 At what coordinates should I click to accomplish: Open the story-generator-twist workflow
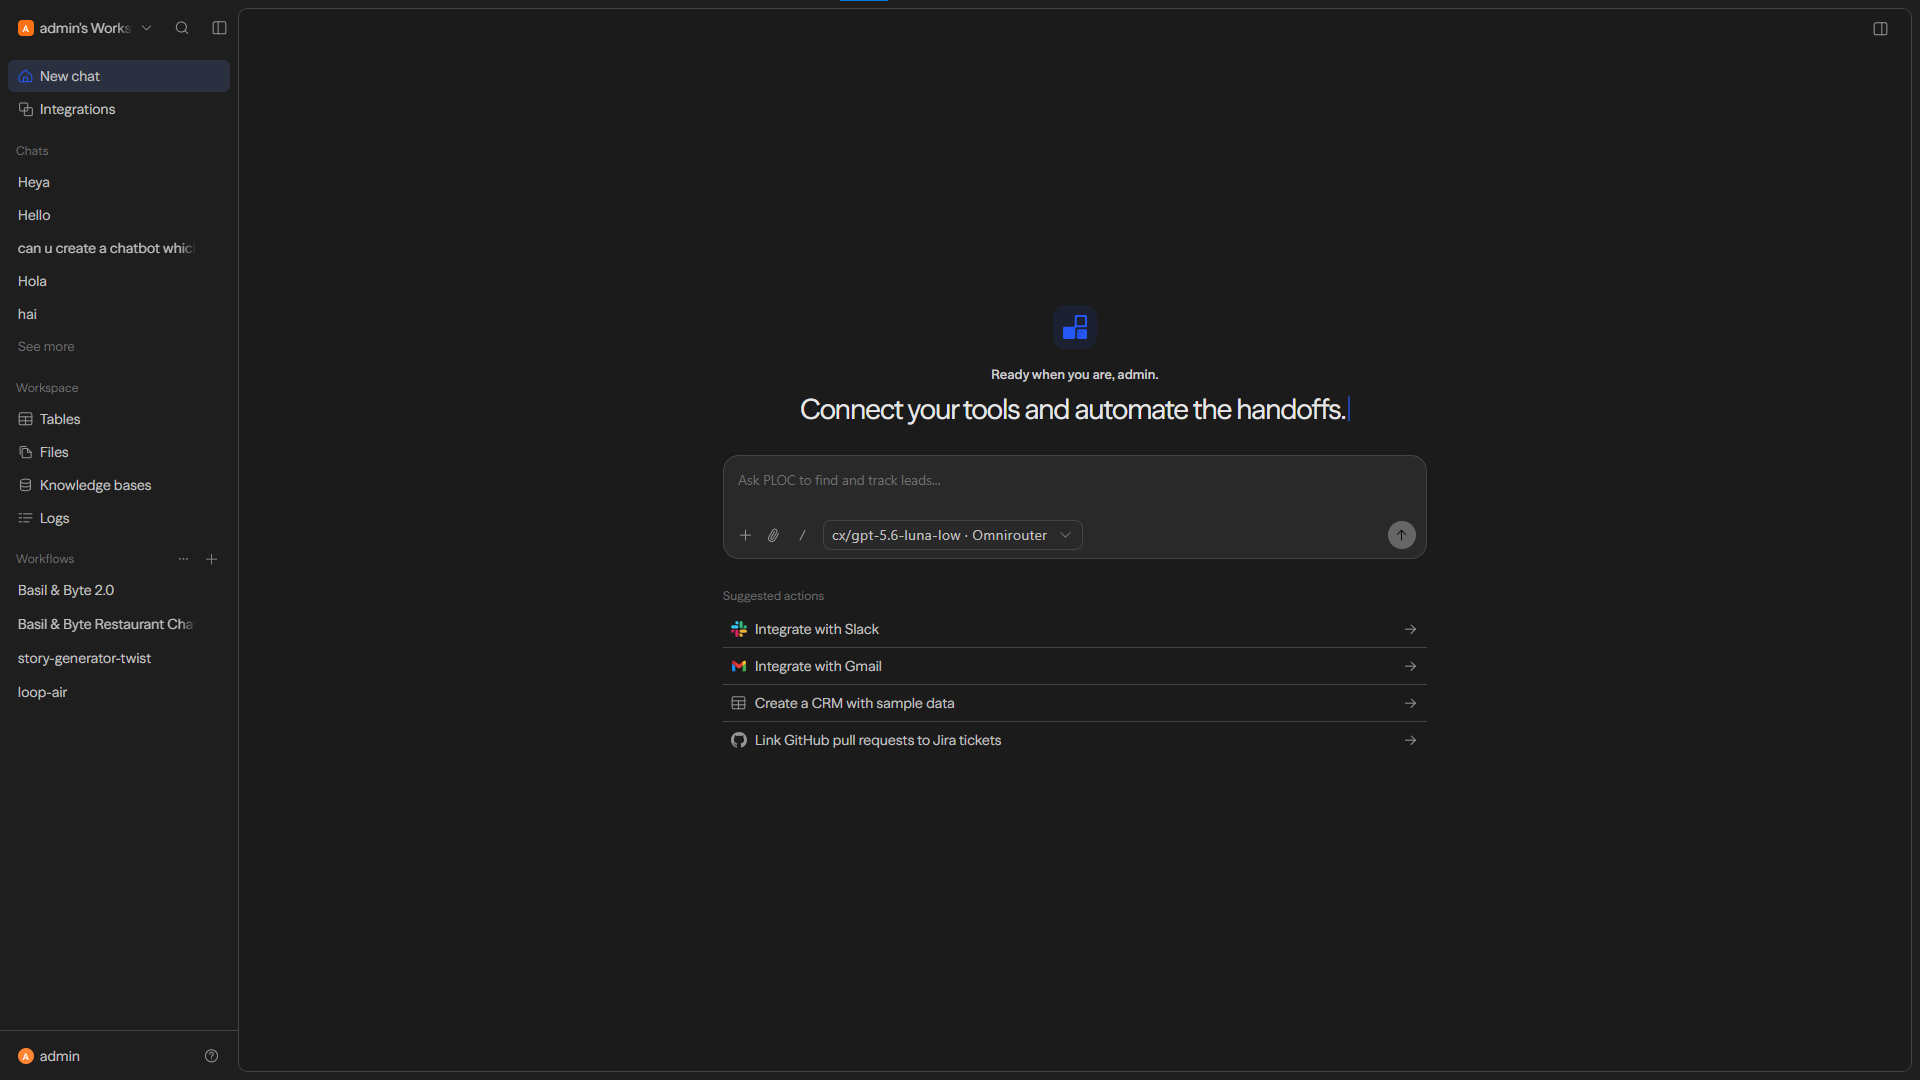(119, 658)
